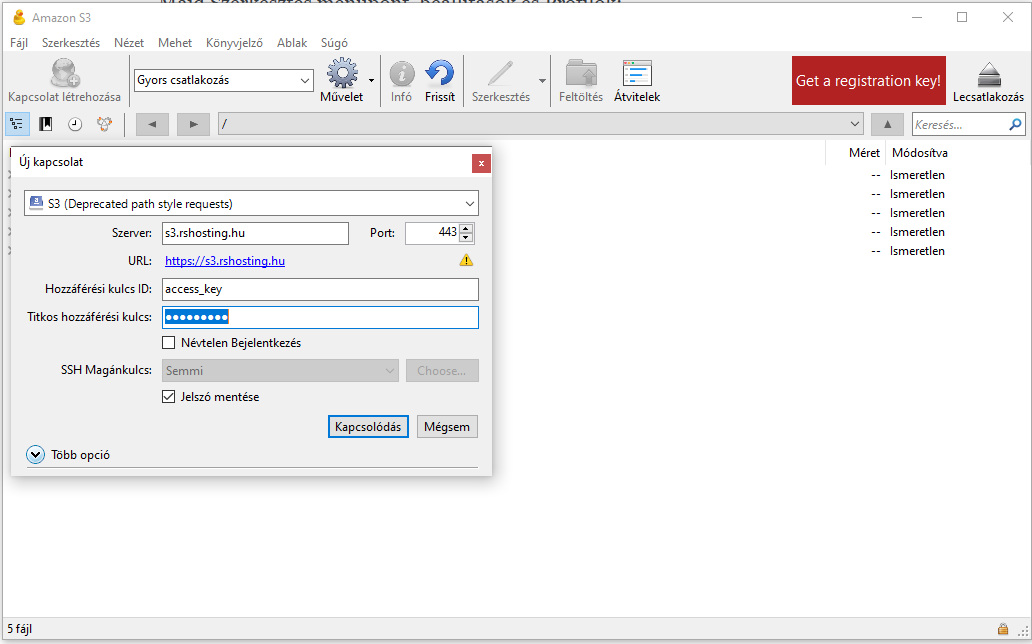1032x644 pixels.
Task: Open the Könyvjelző menu
Action: [234, 43]
